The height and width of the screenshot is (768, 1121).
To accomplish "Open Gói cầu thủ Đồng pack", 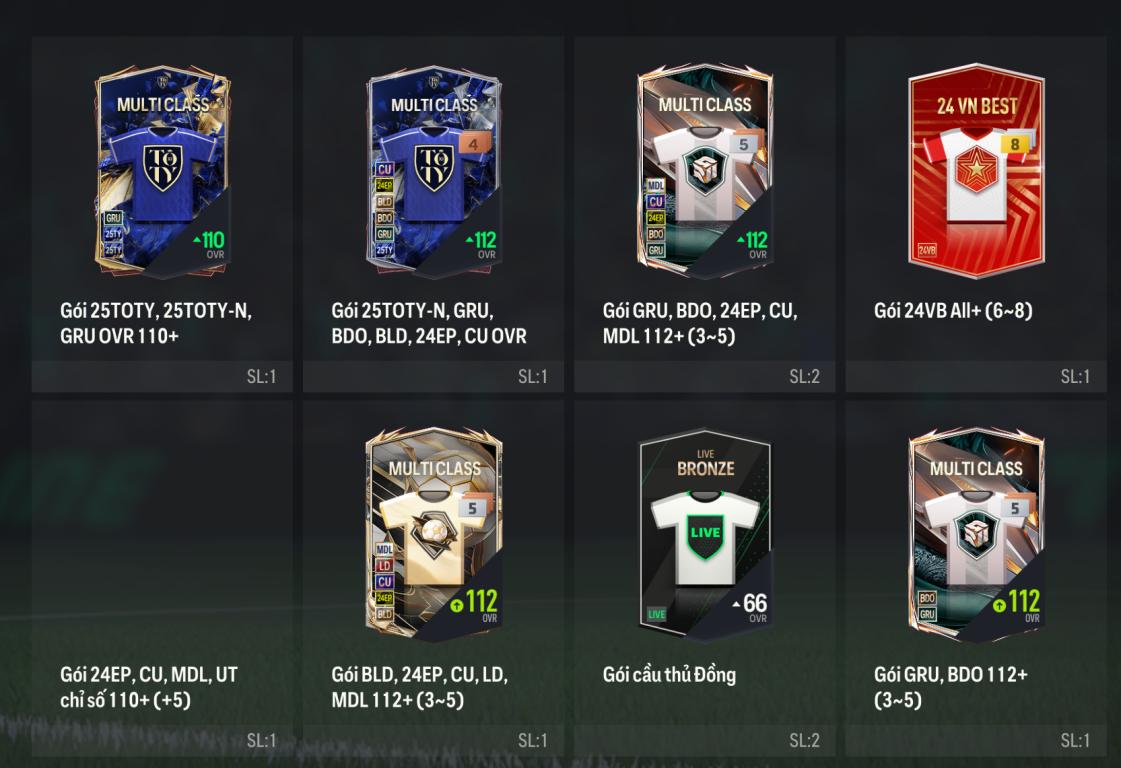I will coord(669,674).
